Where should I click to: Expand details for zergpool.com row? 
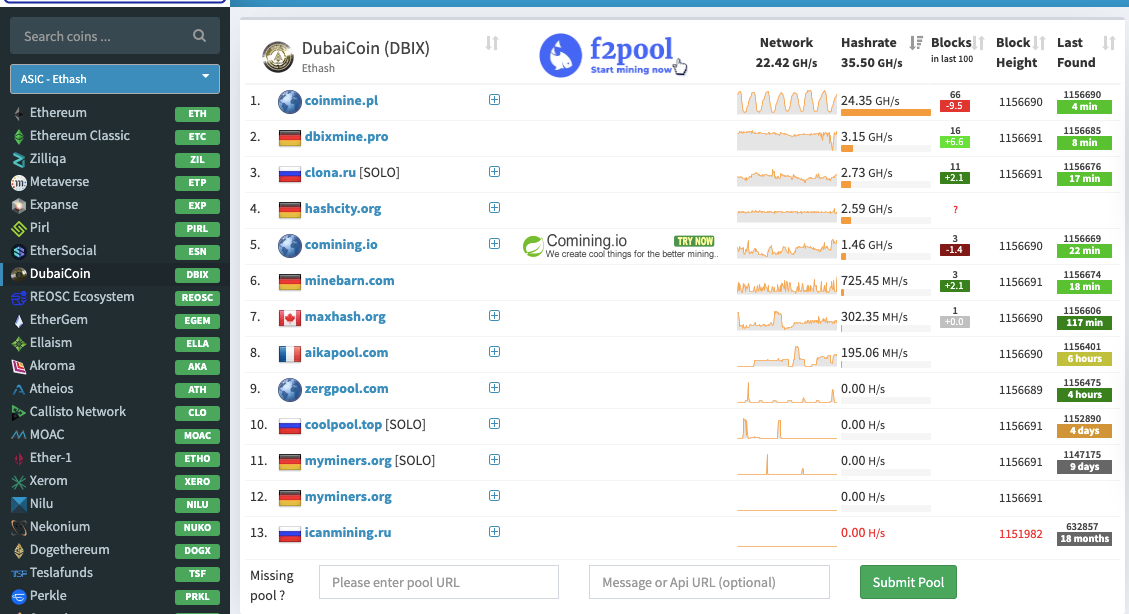click(494, 387)
